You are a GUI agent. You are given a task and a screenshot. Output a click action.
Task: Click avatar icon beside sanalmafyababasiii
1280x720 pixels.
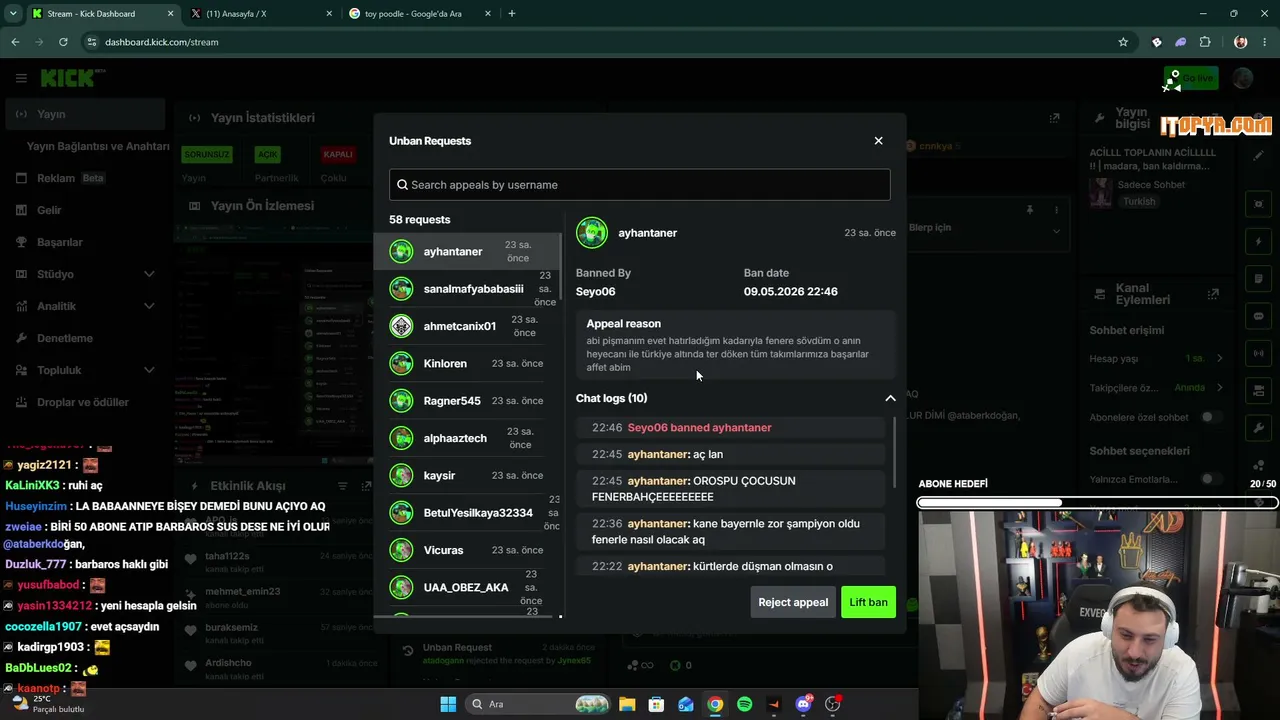(401, 289)
